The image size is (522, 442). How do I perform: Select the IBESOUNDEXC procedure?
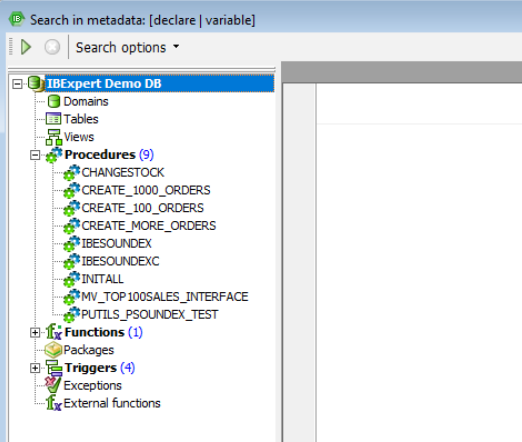pos(120,261)
